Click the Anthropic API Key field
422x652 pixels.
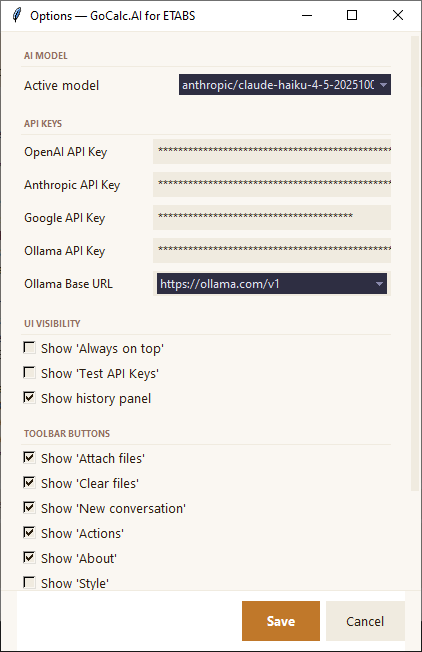[272, 184]
